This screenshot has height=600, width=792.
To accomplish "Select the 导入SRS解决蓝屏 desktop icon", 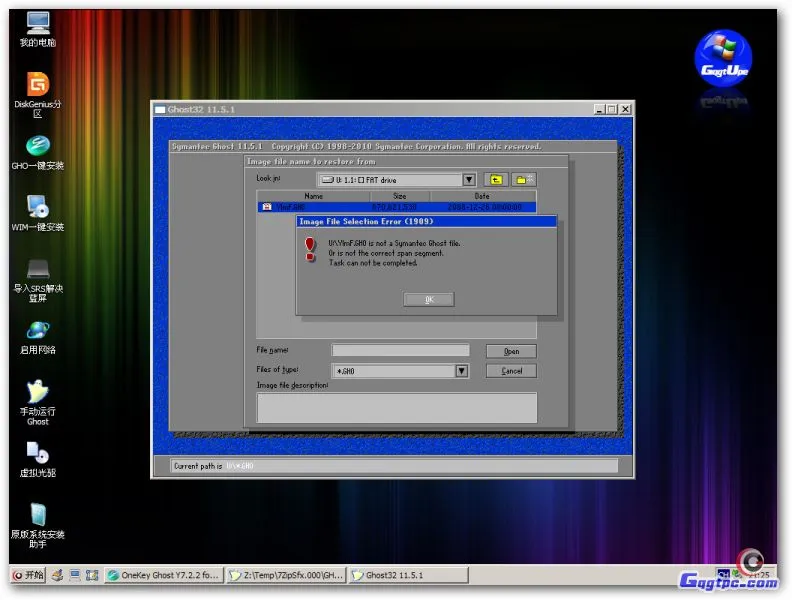I will tap(38, 279).
